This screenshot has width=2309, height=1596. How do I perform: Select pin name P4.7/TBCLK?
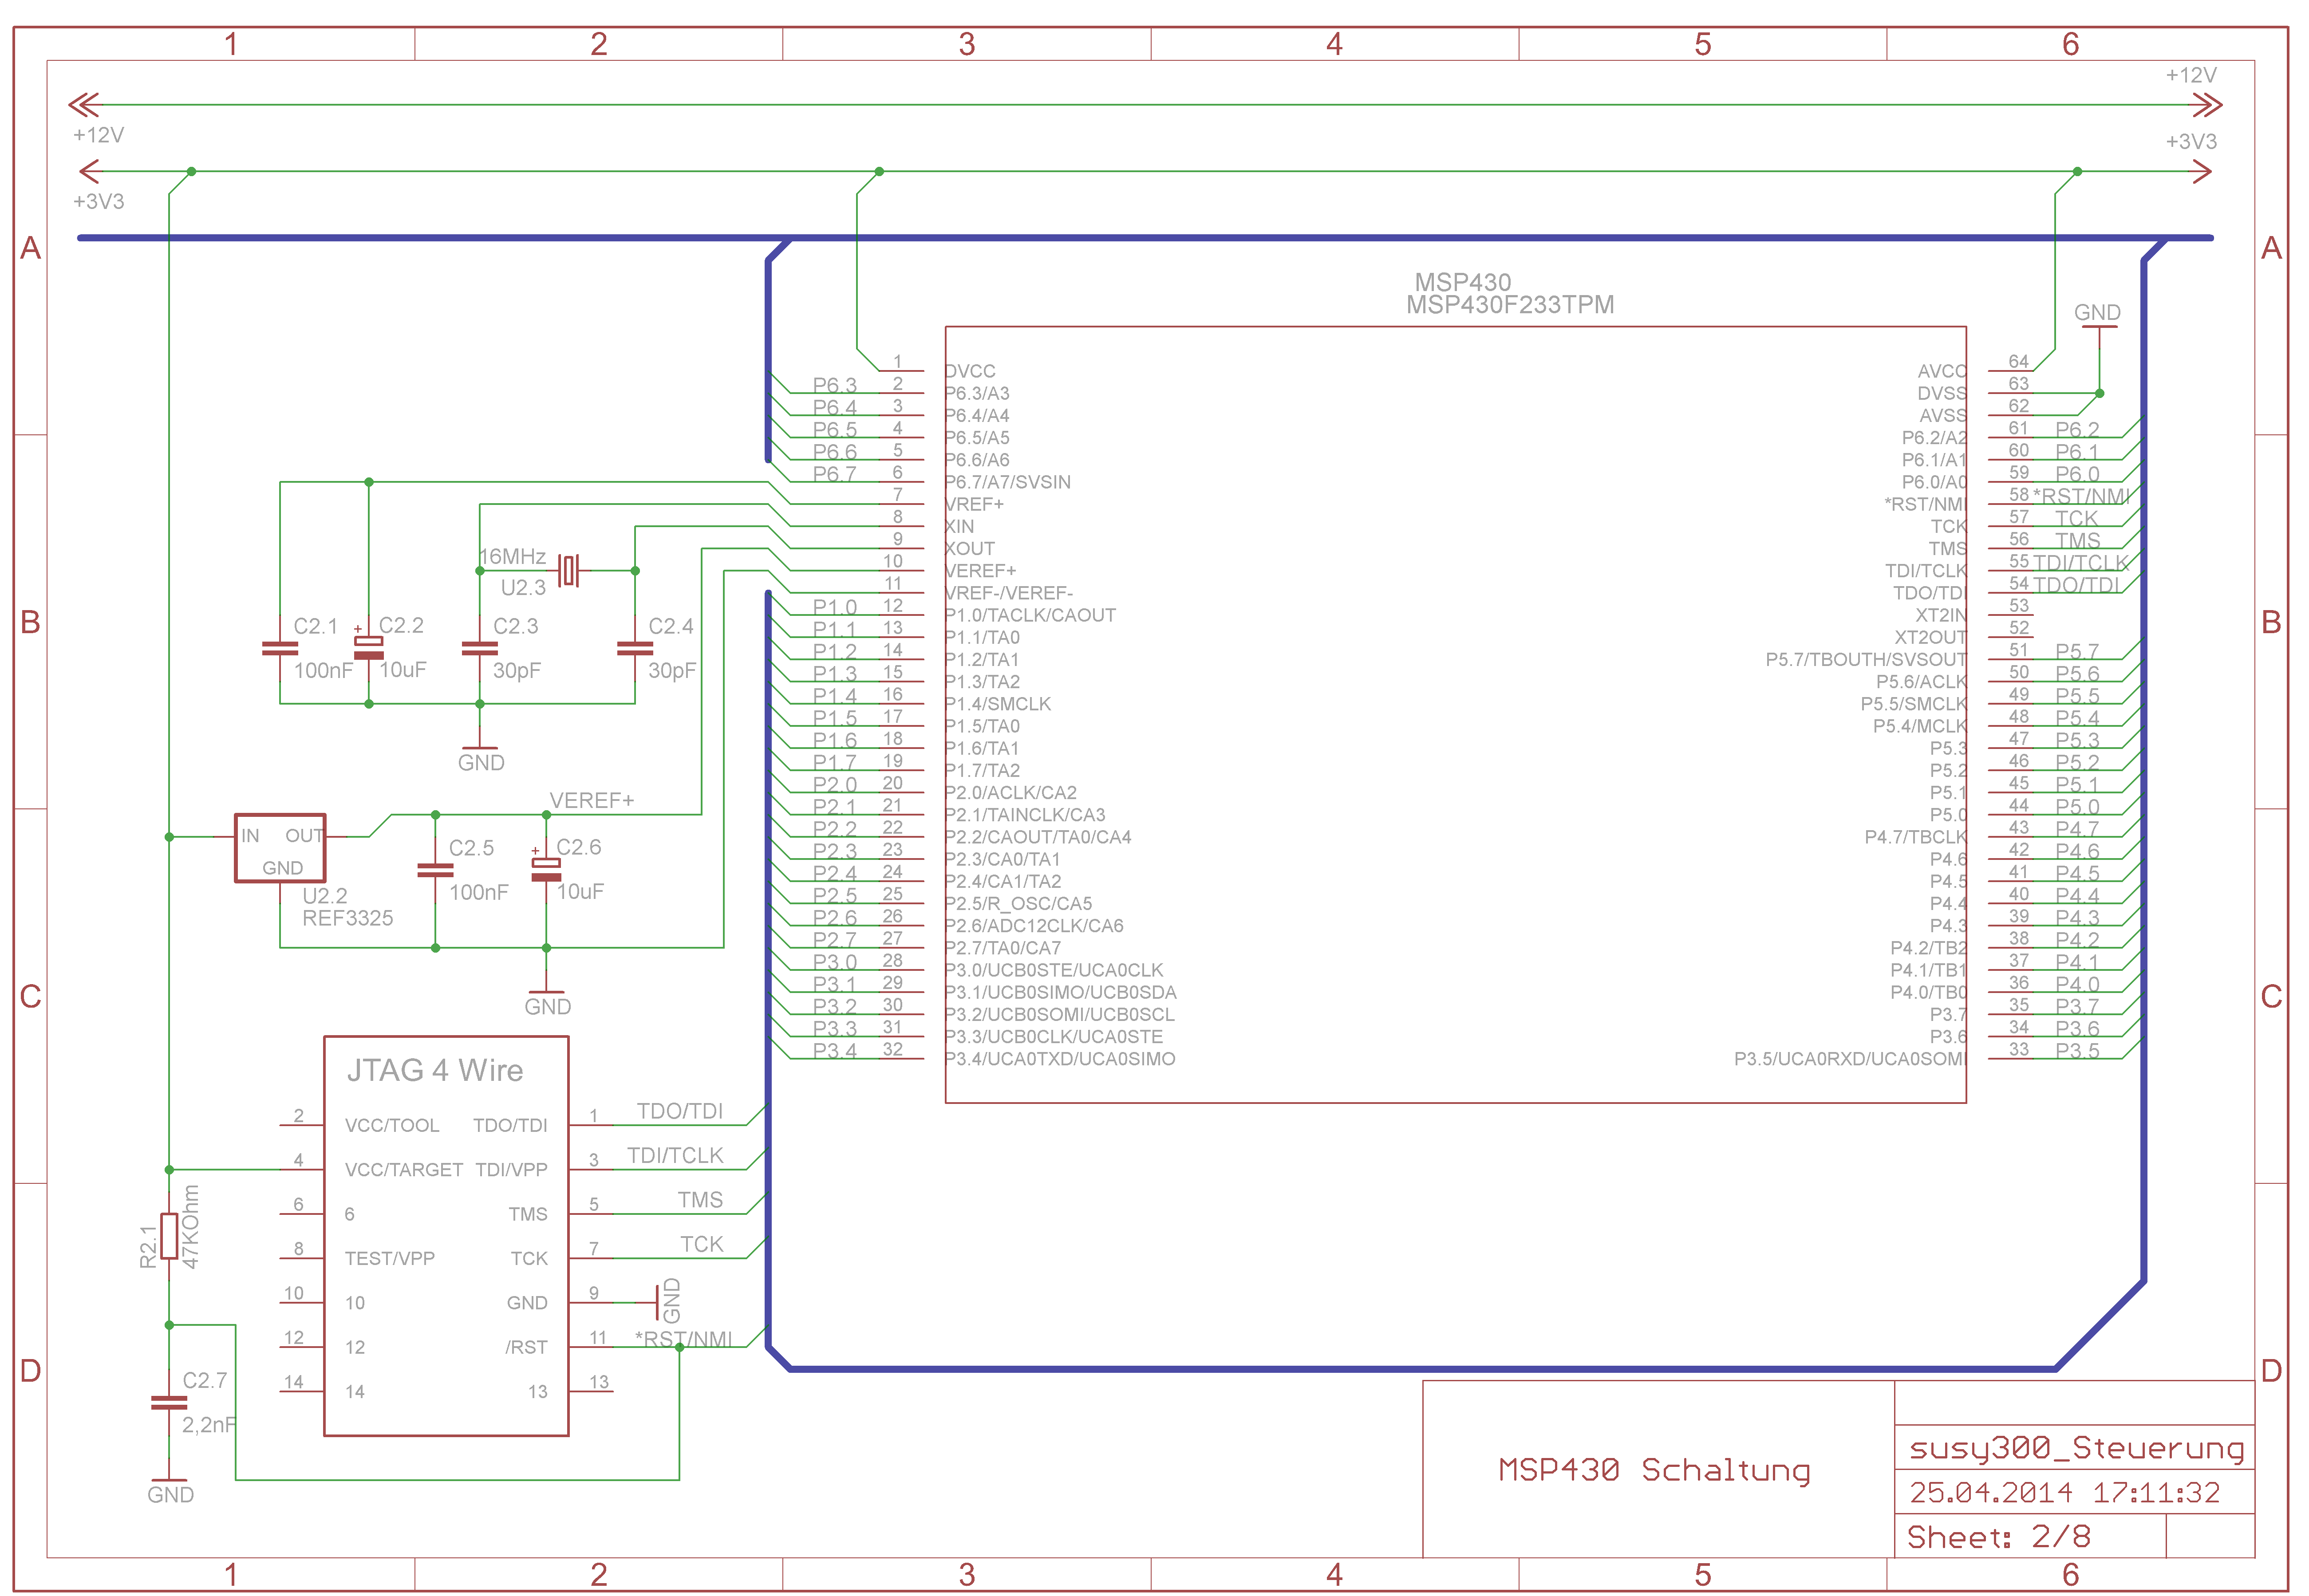[x=1915, y=837]
